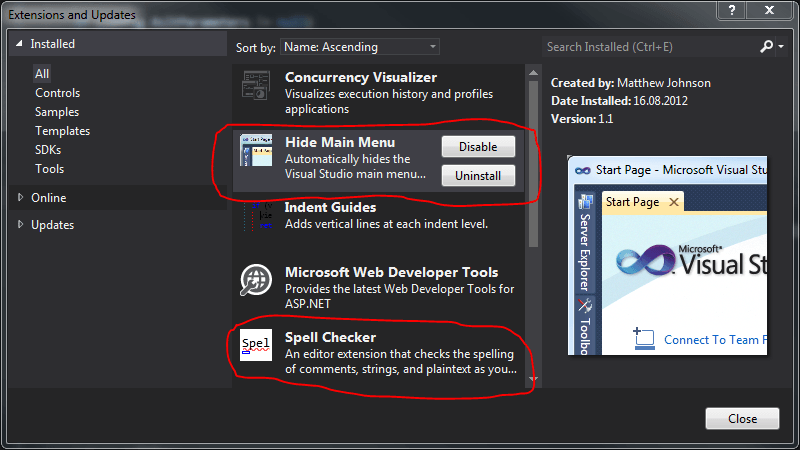This screenshot has height=450, width=800.
Task: Click the Indent Guides extension icon
Action: tap(258, 216)
